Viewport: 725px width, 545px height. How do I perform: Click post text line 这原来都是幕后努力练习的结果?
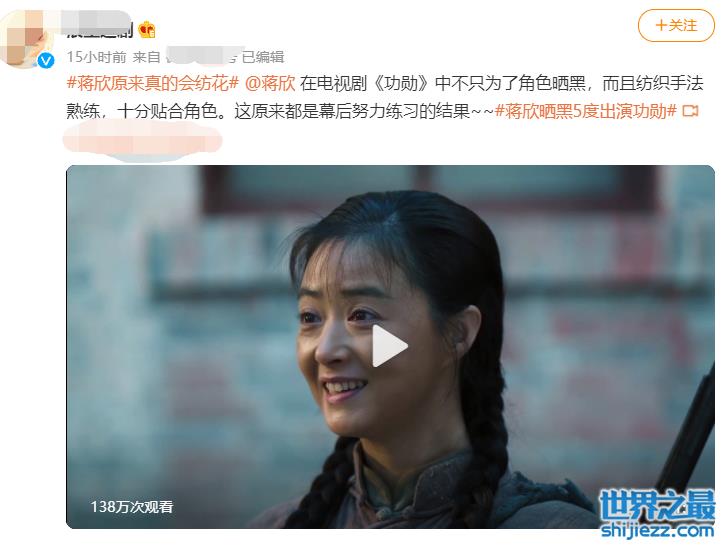coord(352,111)
